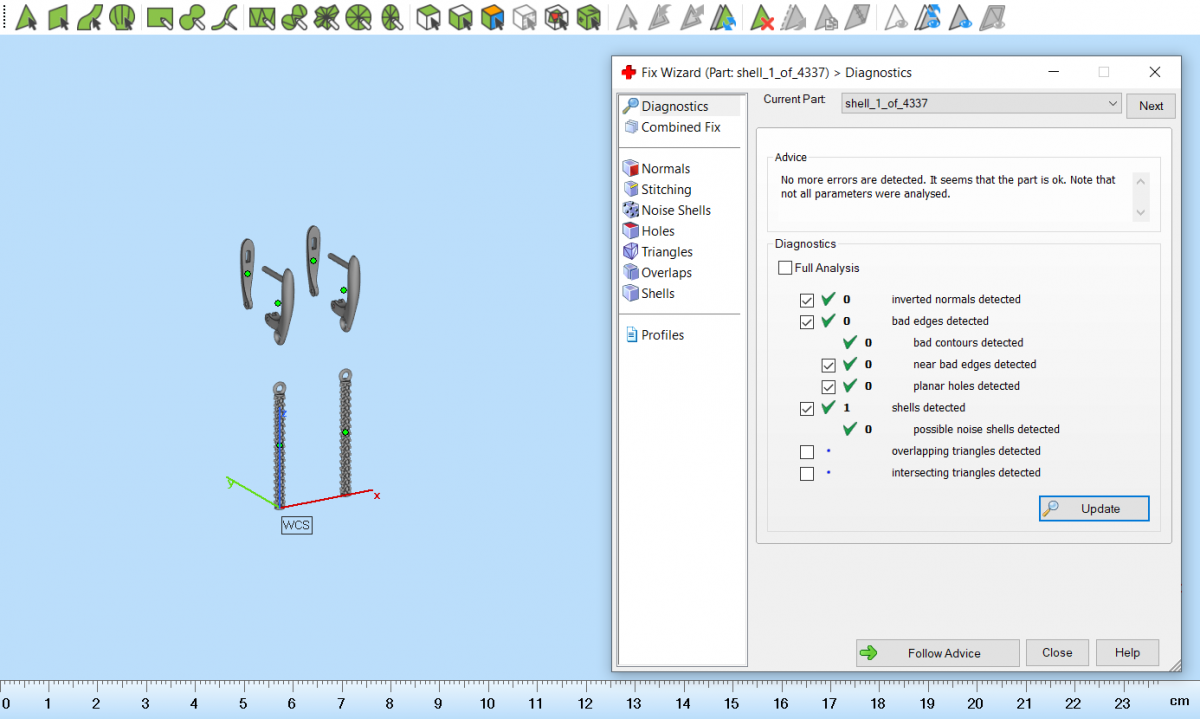Click the orange and blue cube icon
The width and height of the screenshot is (1200, 719).
click(491, 17)
